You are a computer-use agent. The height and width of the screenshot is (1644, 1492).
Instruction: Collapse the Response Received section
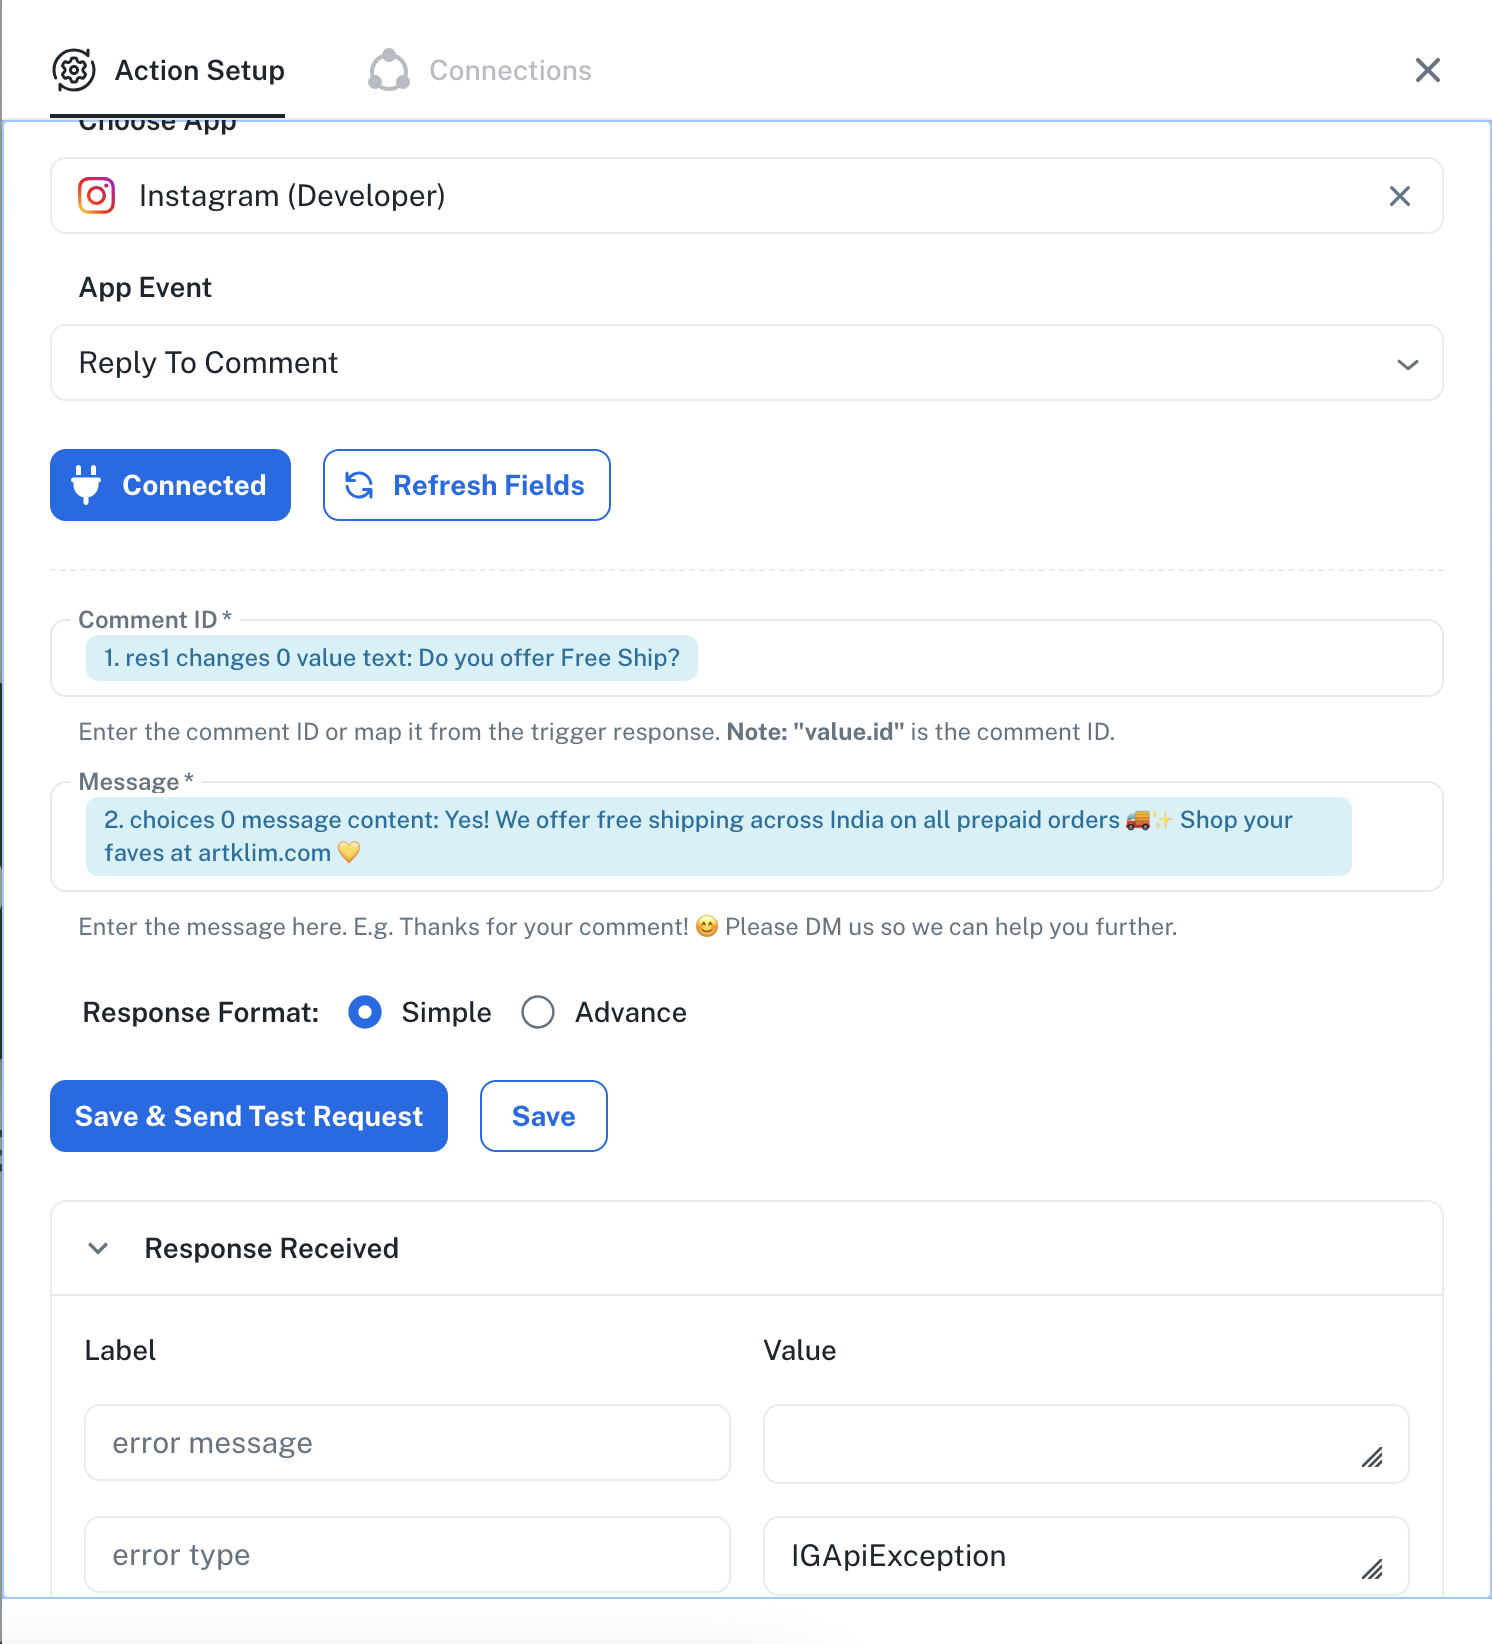point(98,1248)
